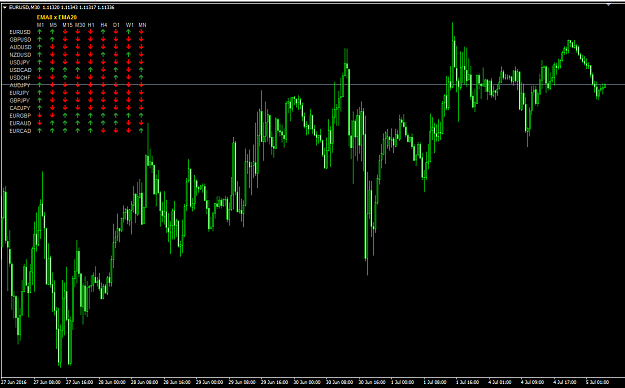Click the GBPUSD symbol label
The image size is (625, 388).
20,39
